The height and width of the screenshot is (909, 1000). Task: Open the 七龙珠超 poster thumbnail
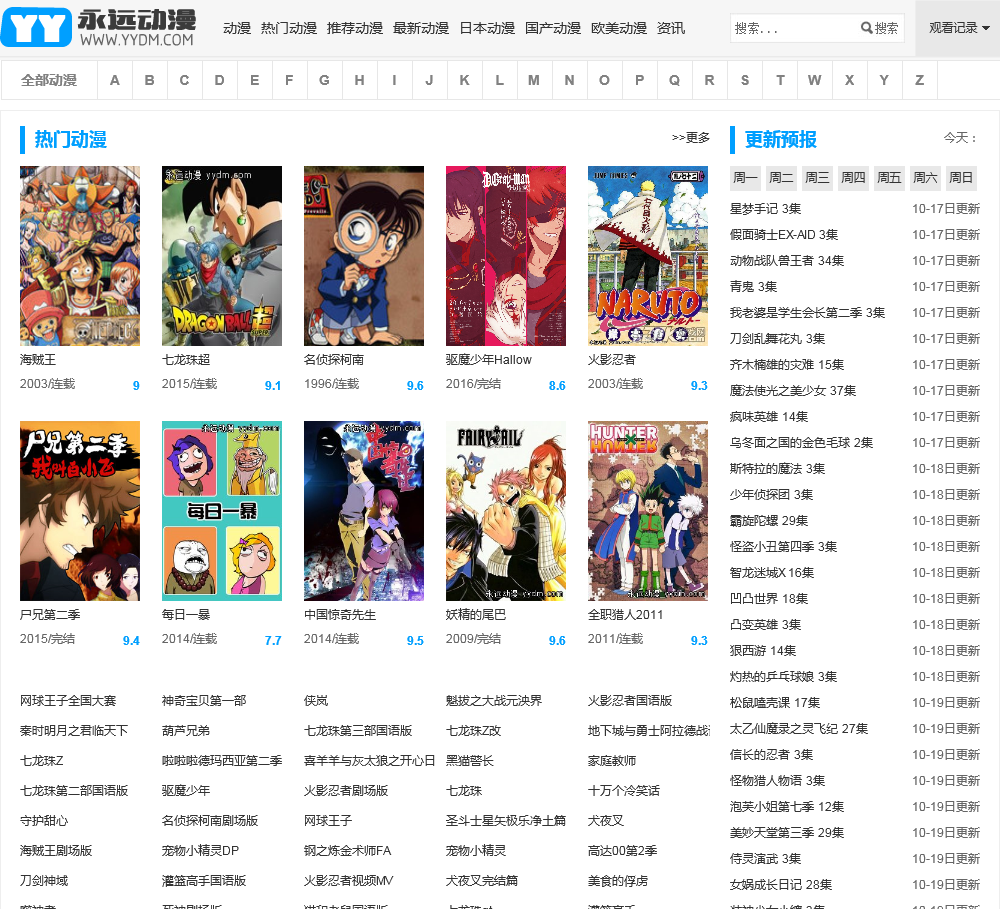click(222, 256)
